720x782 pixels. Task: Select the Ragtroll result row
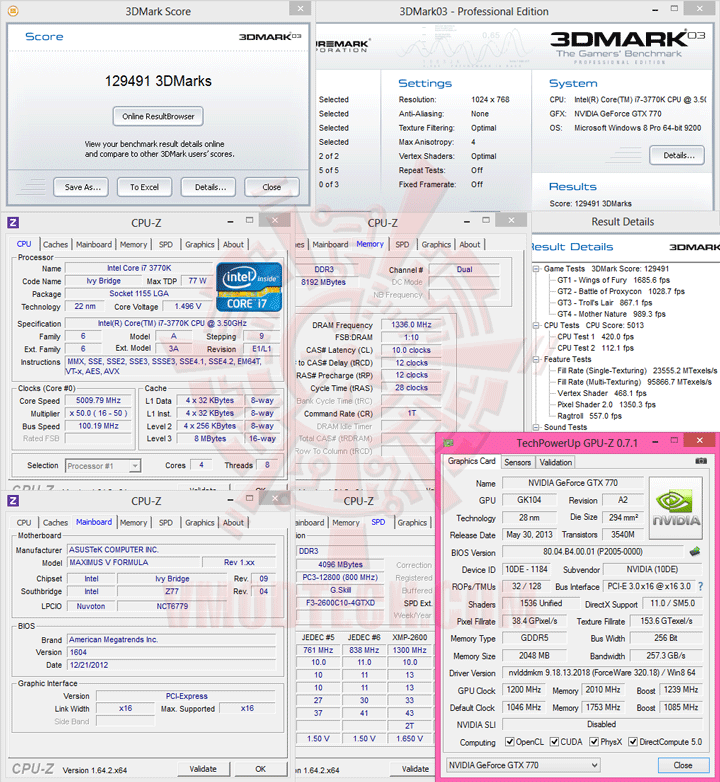coord(589,416)
